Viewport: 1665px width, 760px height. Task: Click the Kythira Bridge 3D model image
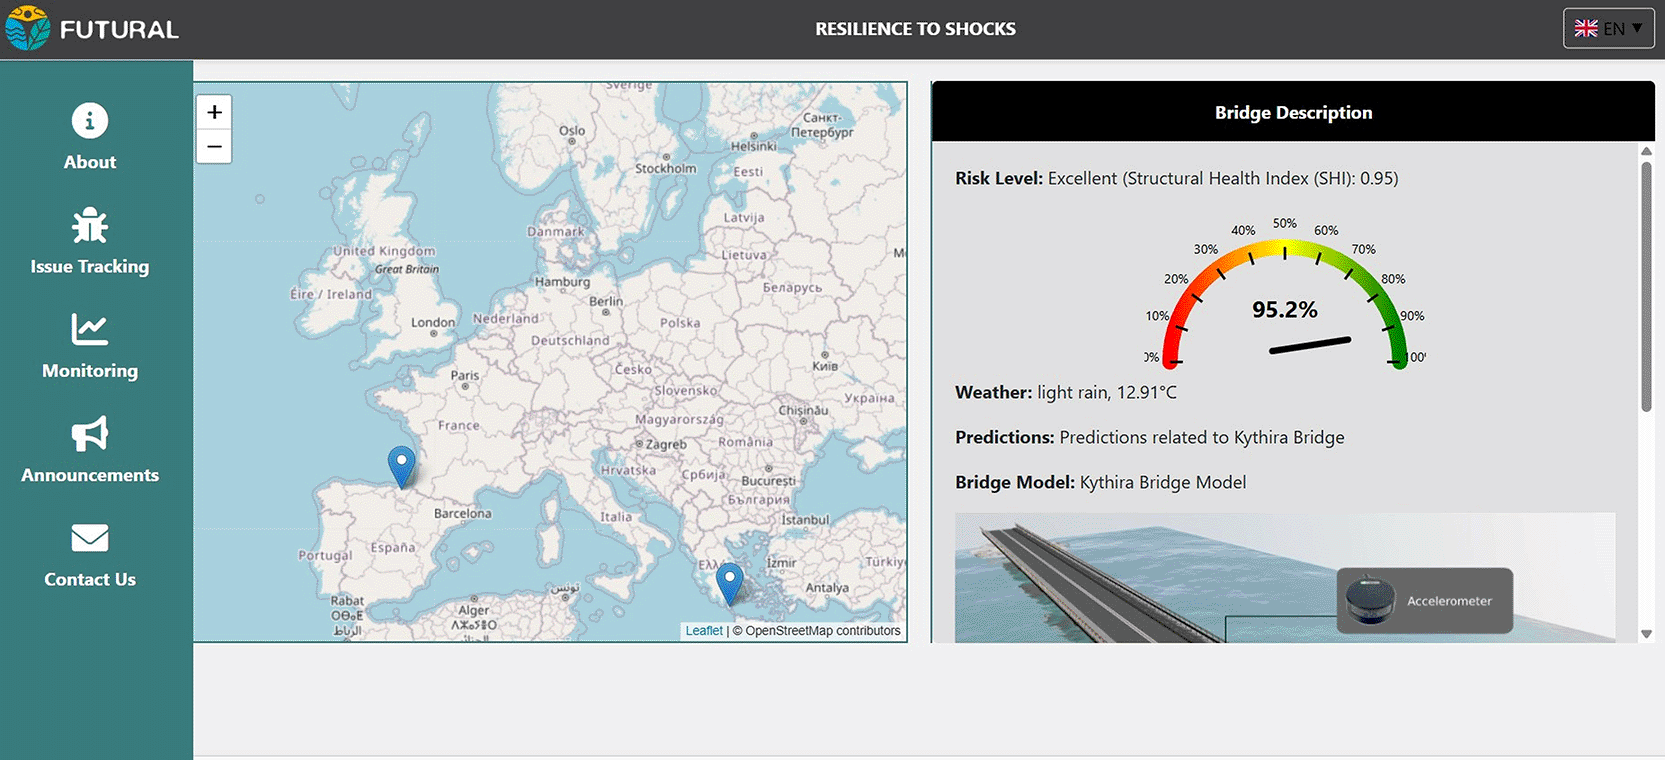click(1285, 578)
